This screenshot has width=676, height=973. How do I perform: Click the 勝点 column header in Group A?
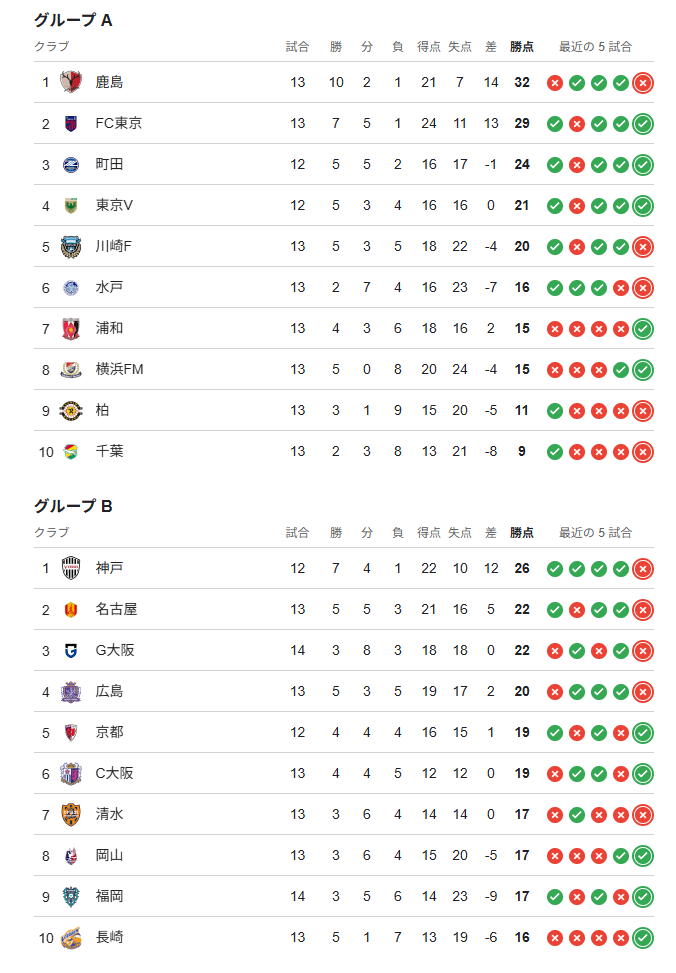[521, 46]
